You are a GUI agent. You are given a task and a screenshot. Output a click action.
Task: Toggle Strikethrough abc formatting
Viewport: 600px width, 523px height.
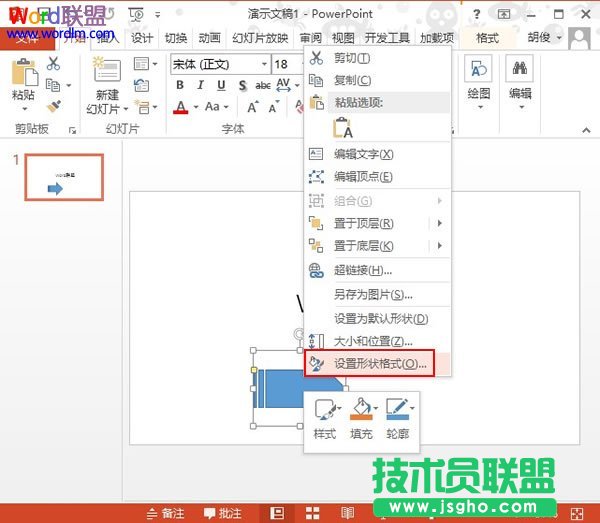(x=263, y=85)
